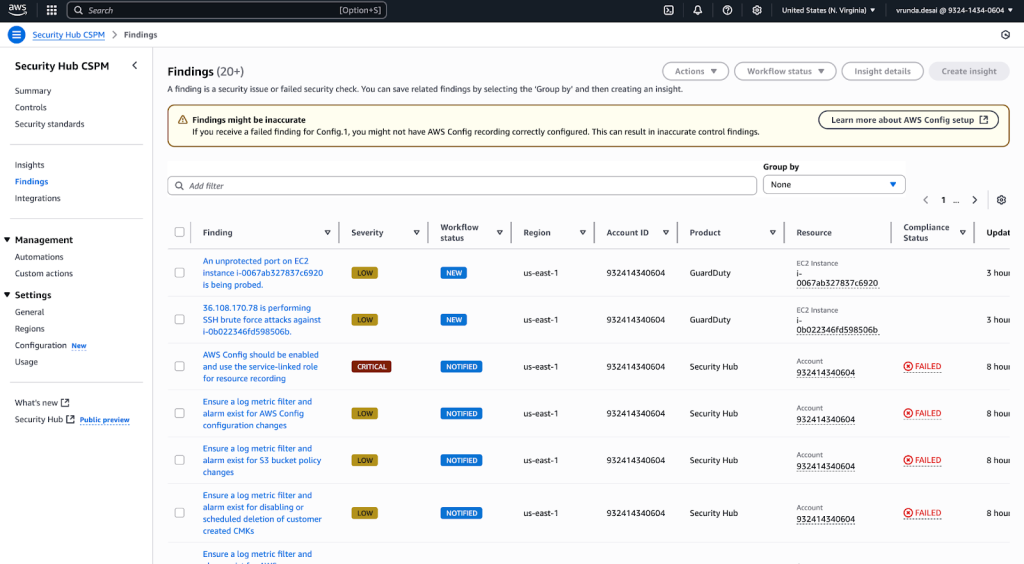Screen dimensions: 1024x564
Task: Check the unprotected port on EC2 finding
Action: click(180, 273)
